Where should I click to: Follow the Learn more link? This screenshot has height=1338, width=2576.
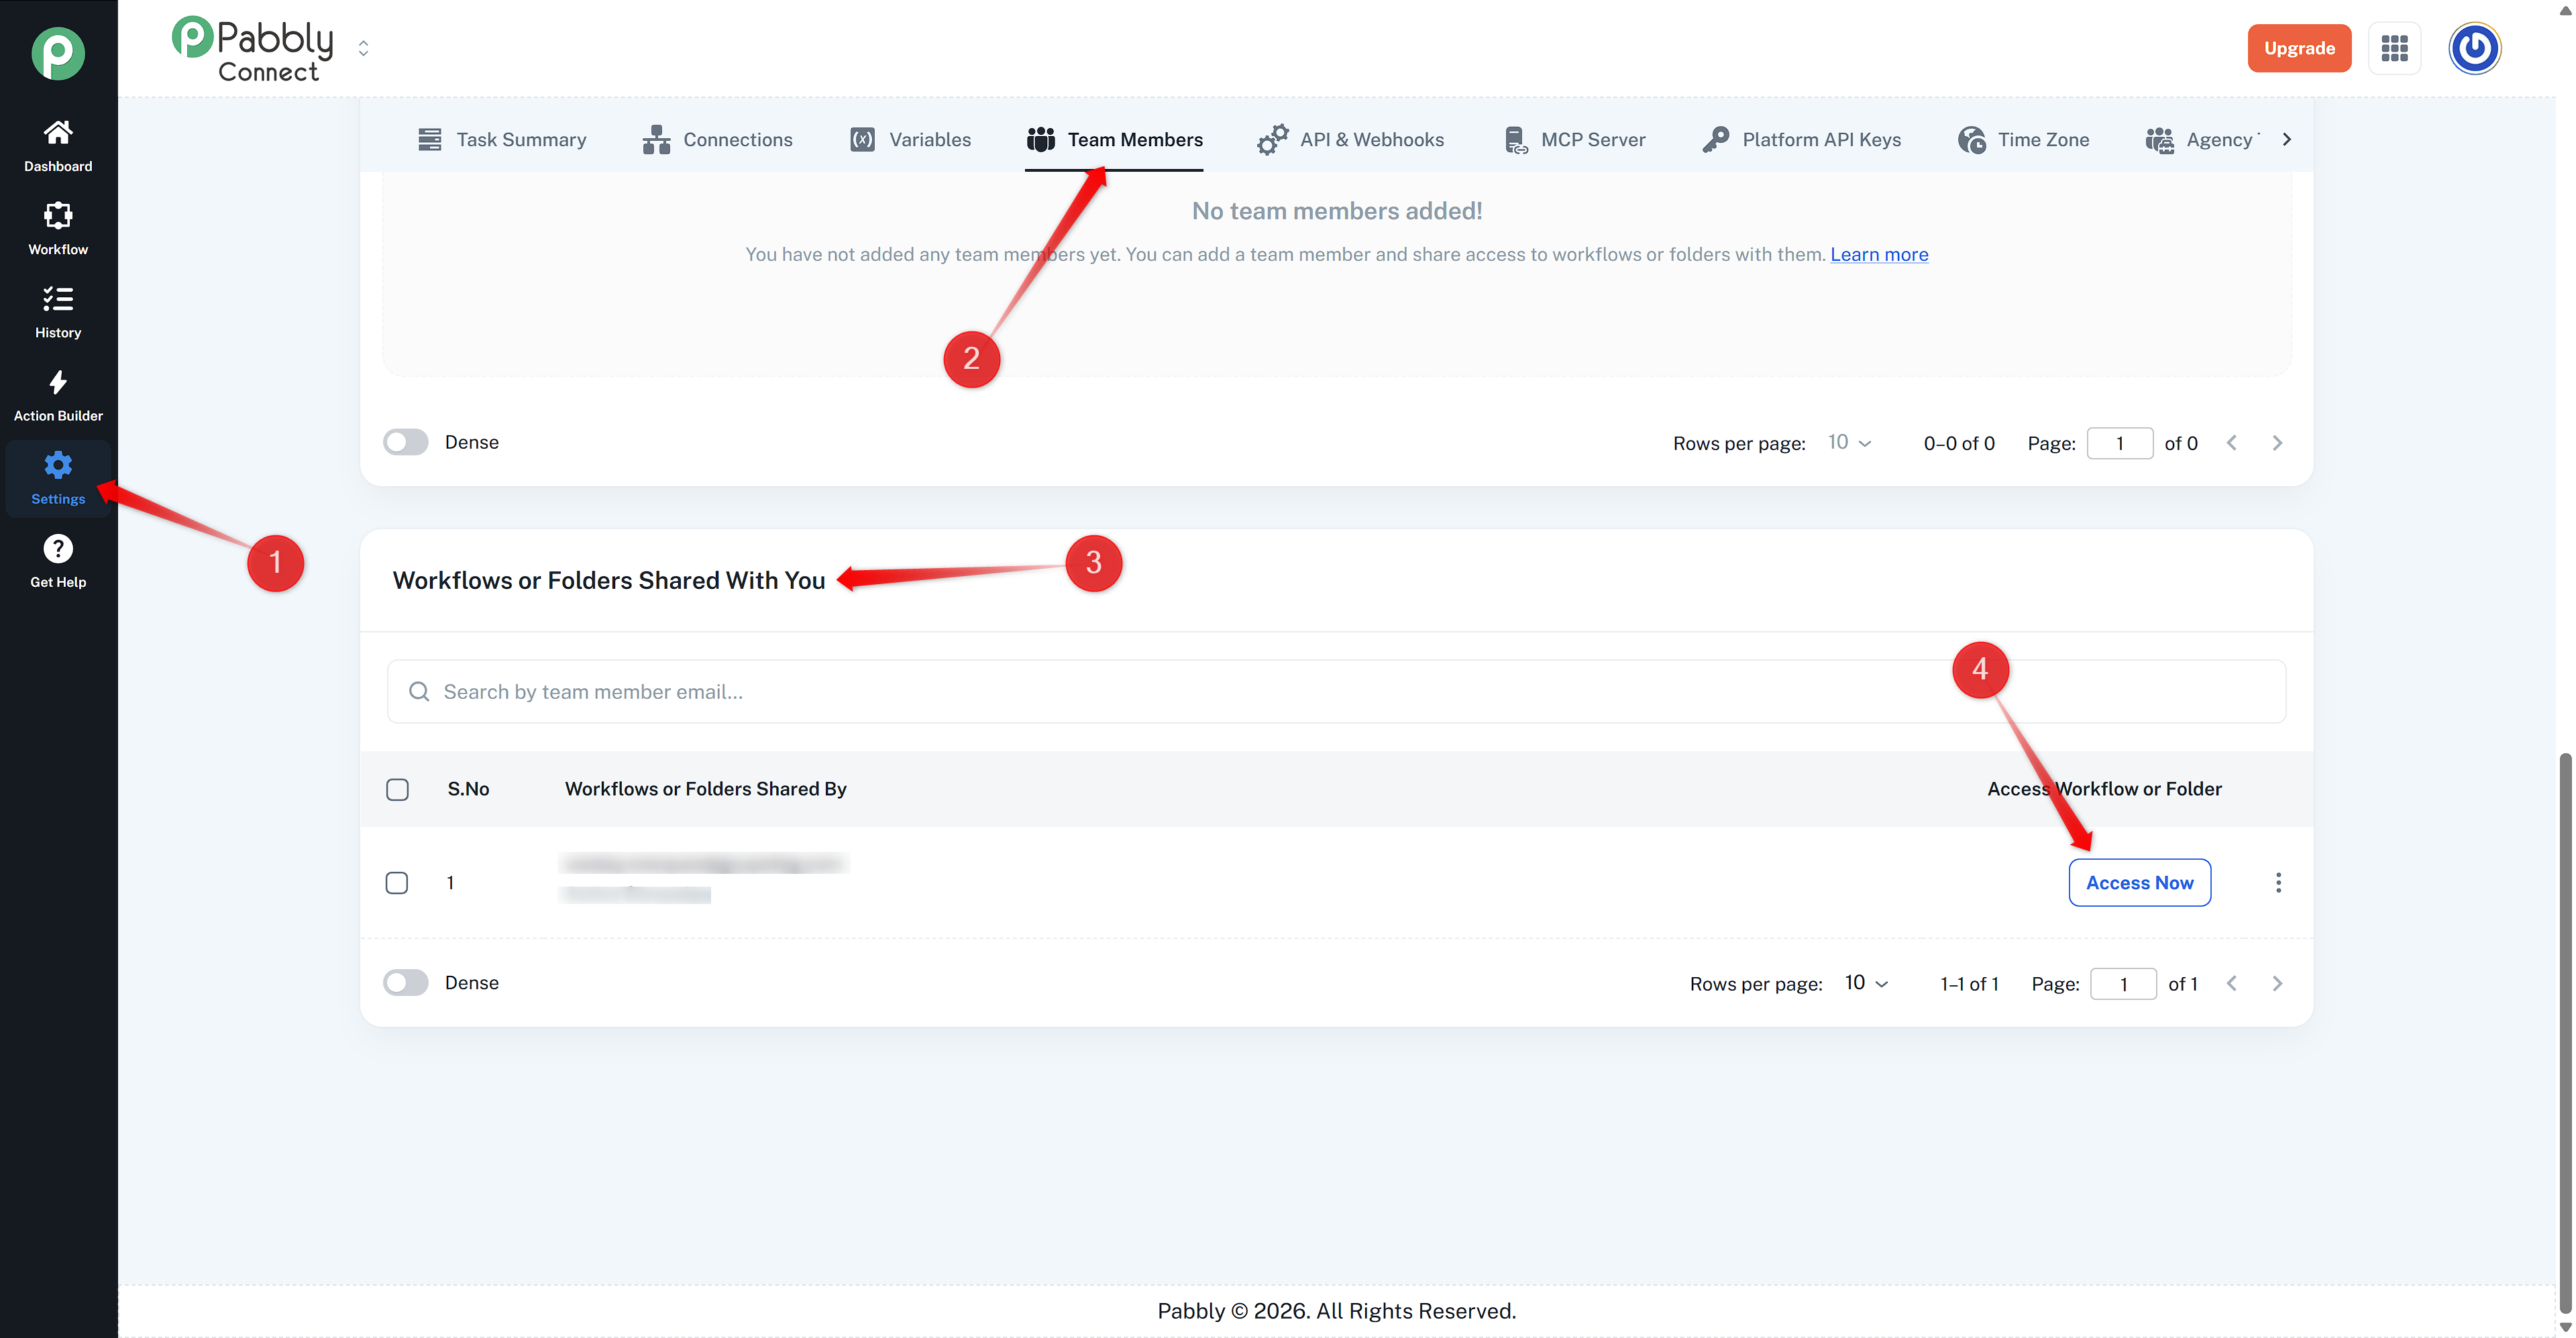(x=1879, y=254)
